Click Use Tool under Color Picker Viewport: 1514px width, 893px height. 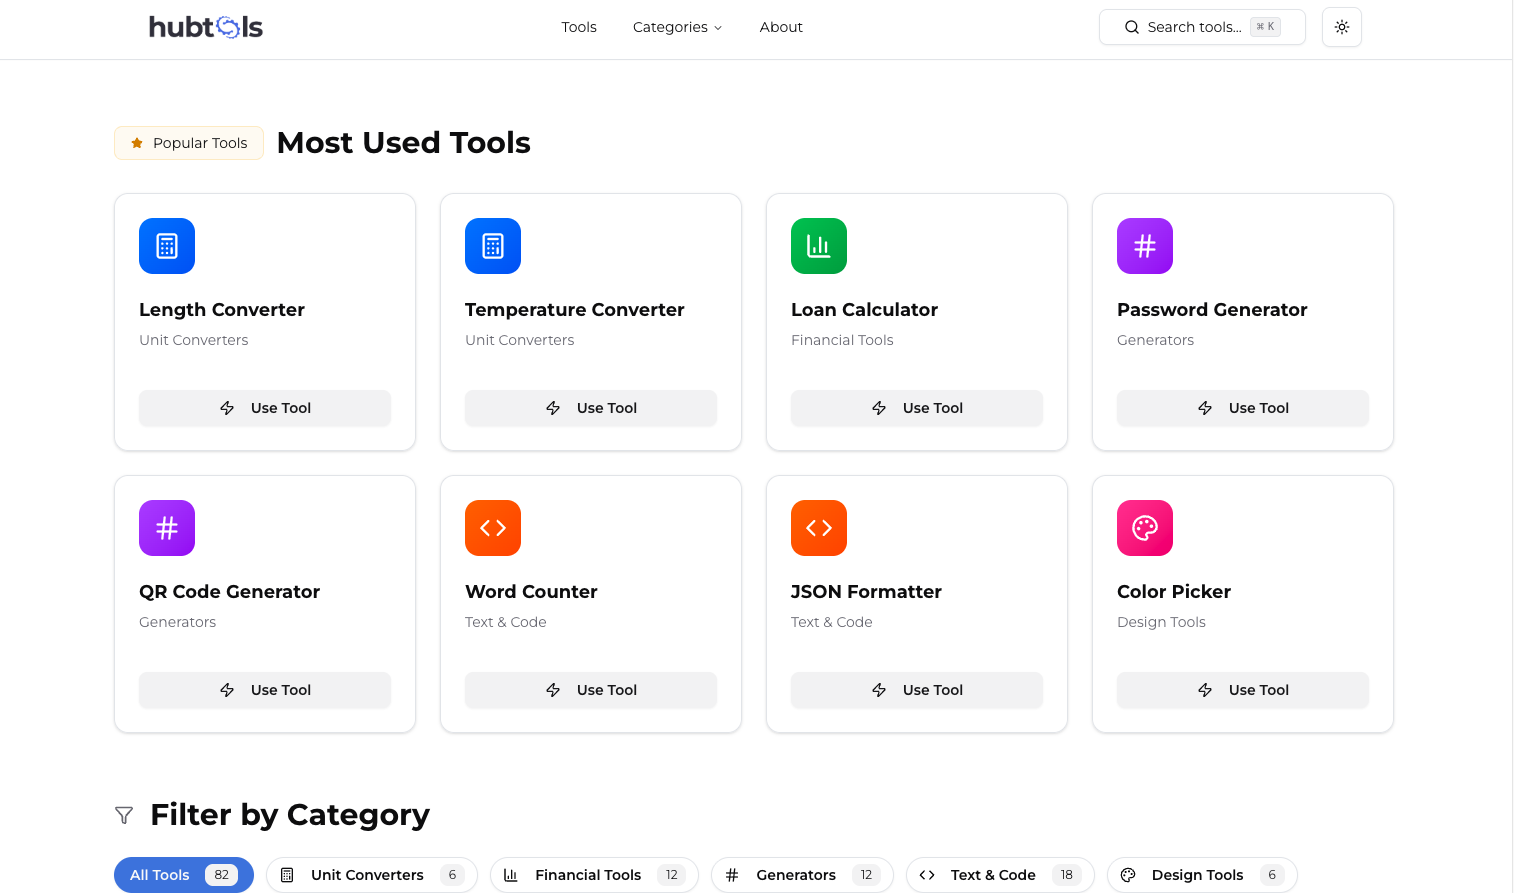[1242, 690]
